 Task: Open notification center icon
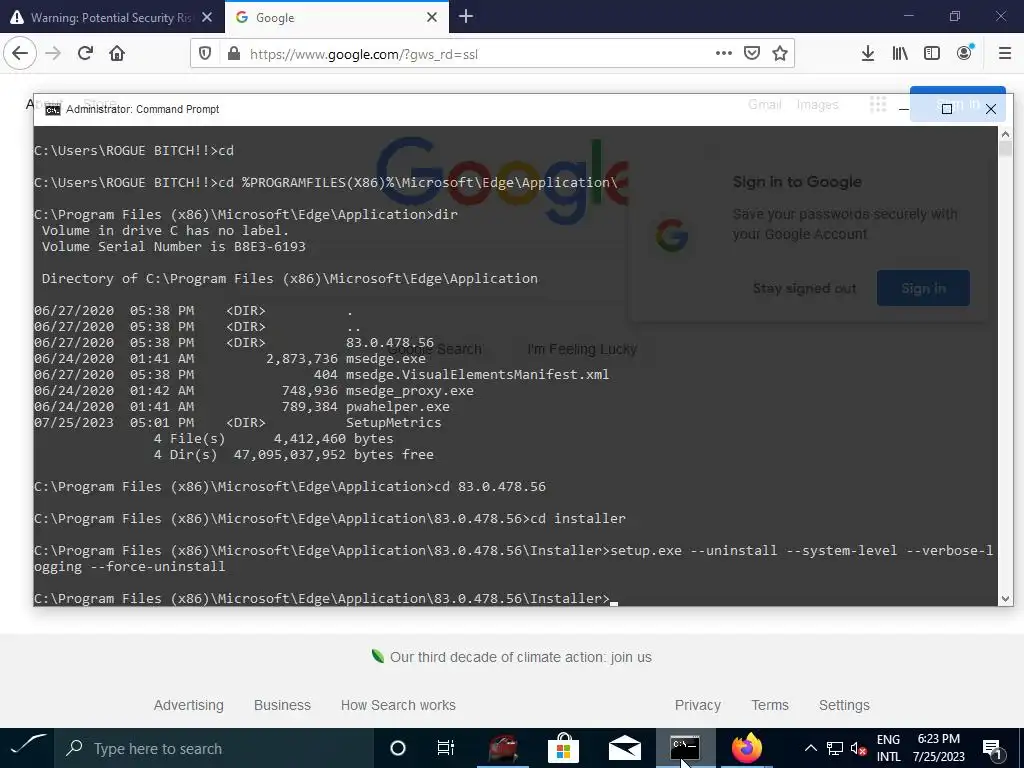993,748
